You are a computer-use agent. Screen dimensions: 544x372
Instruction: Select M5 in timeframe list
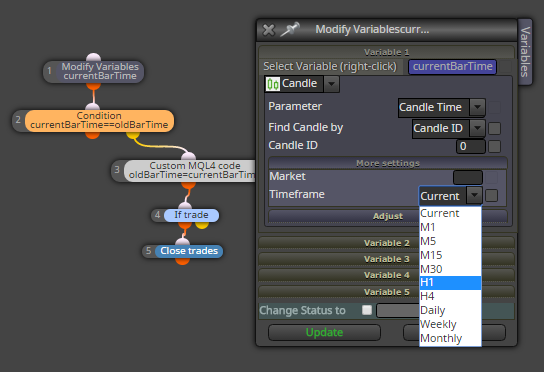[450, 241]
